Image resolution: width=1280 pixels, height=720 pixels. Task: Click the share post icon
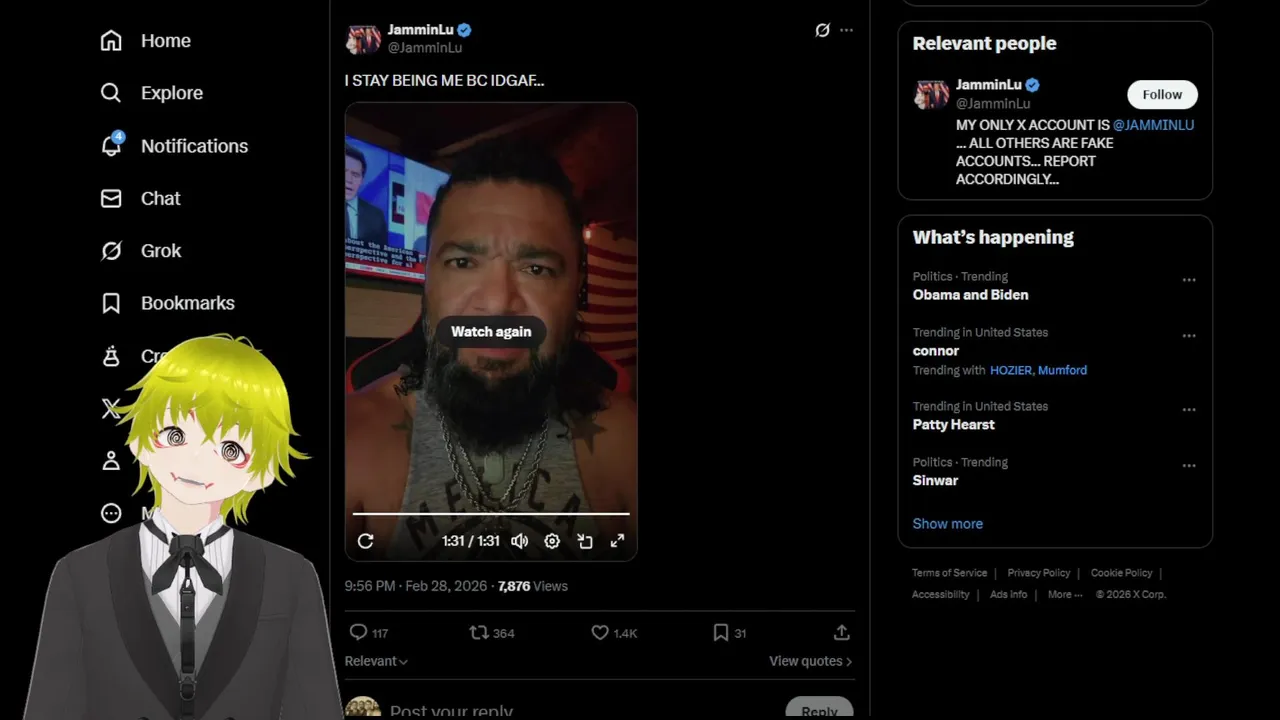(x=842, y=632)
